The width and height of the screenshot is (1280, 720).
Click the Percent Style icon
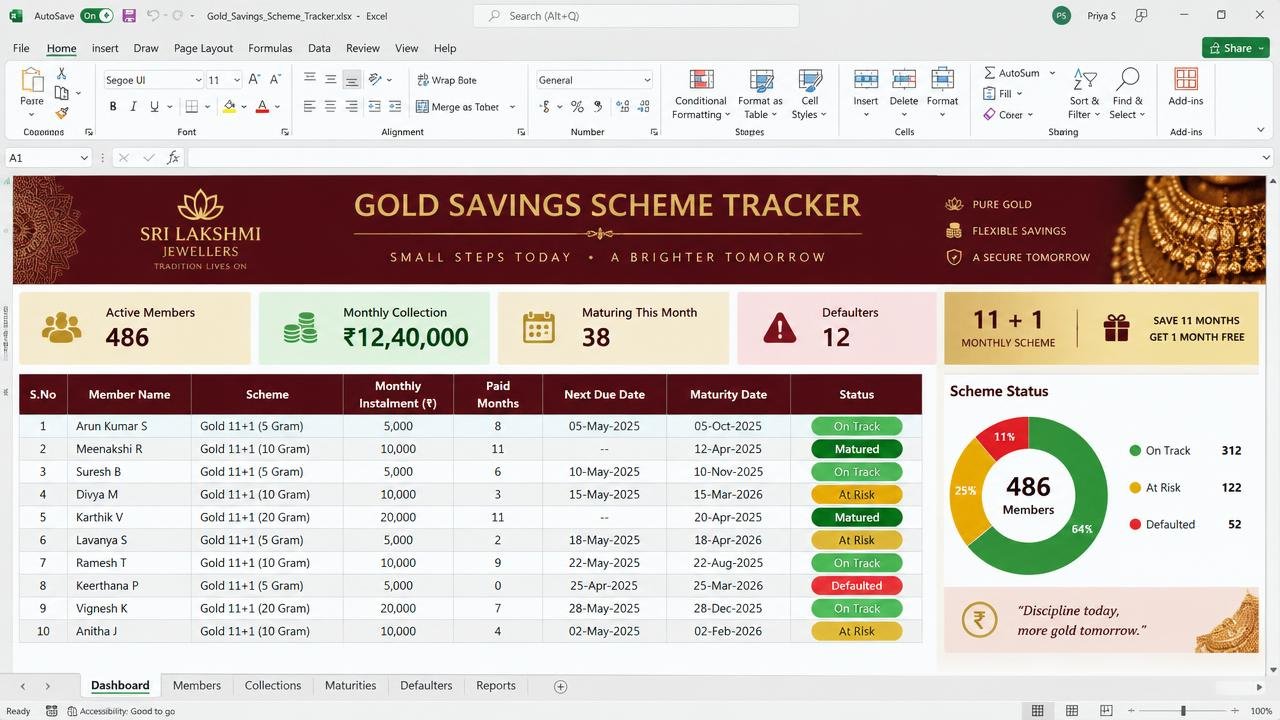point(577,106)
